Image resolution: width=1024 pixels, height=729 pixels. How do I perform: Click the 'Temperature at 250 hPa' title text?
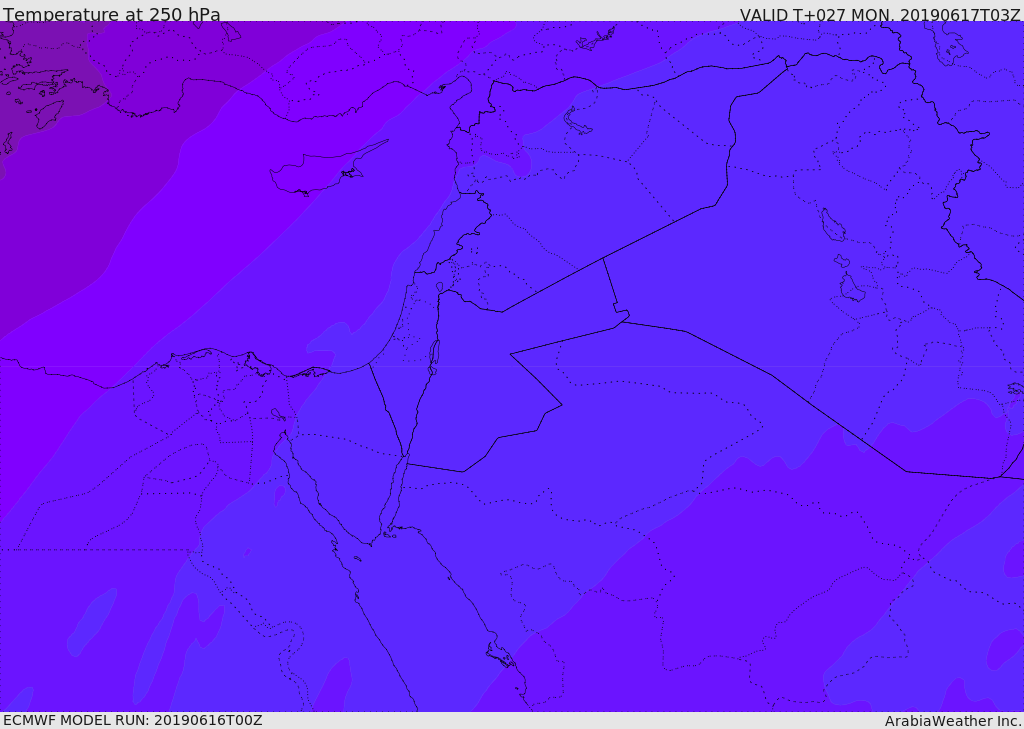[112, 14]
